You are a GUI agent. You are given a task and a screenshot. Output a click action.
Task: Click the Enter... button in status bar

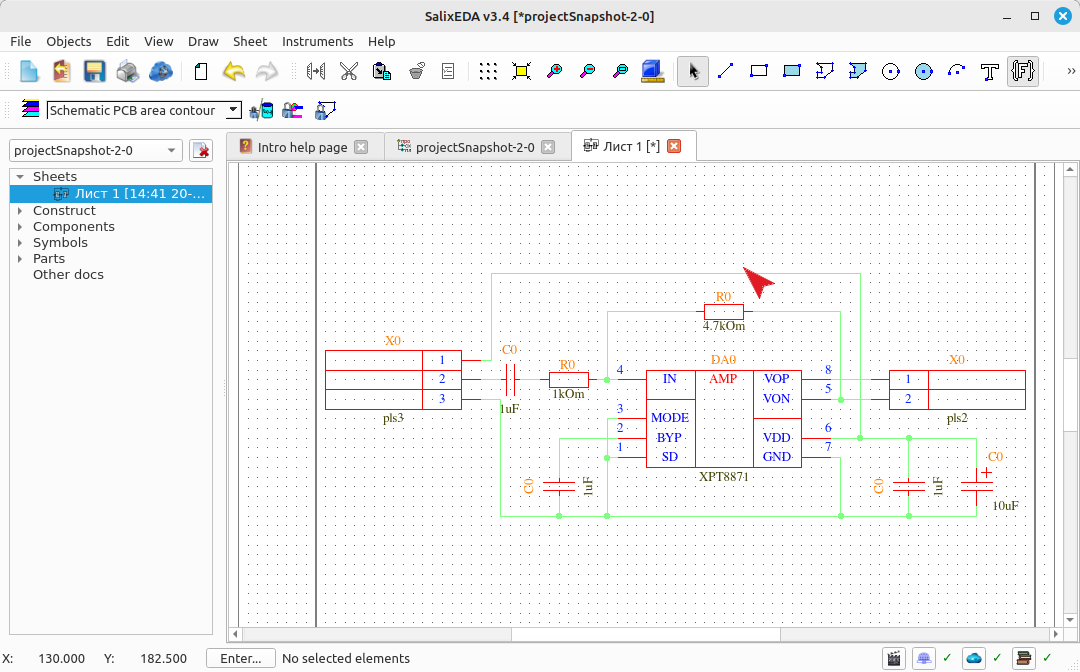pos(240,658)
